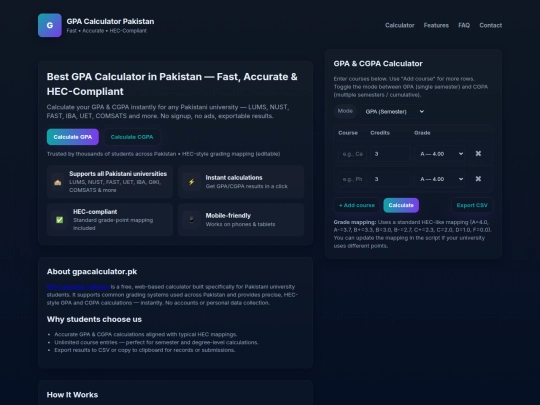Image resolution: width=540 pixels, height=405 pixels.
Task: Focus the first row's course name field
Action: click(353, 154)
